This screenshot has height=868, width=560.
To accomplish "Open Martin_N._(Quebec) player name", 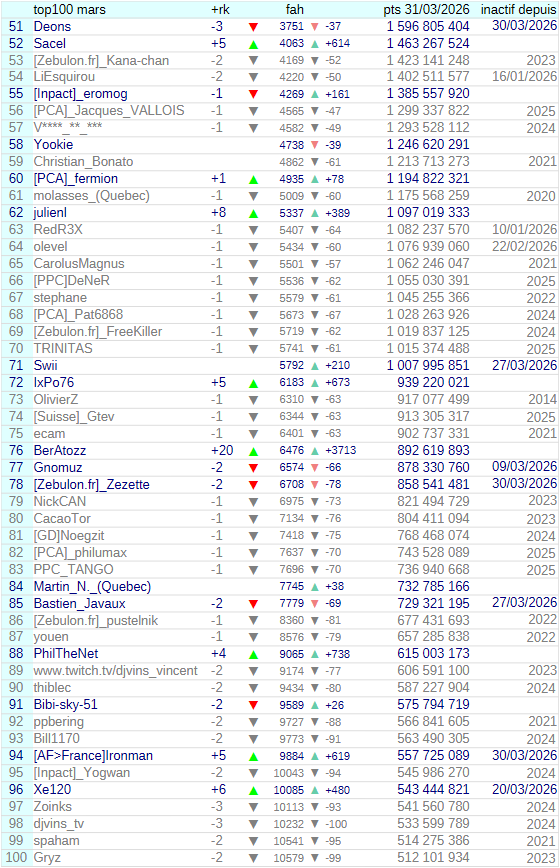I will point(92,587).
